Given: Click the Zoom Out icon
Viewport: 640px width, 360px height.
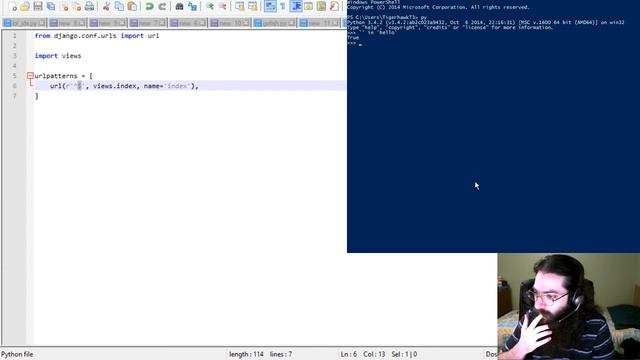Looking at the screenshot, I should [222, 6].
